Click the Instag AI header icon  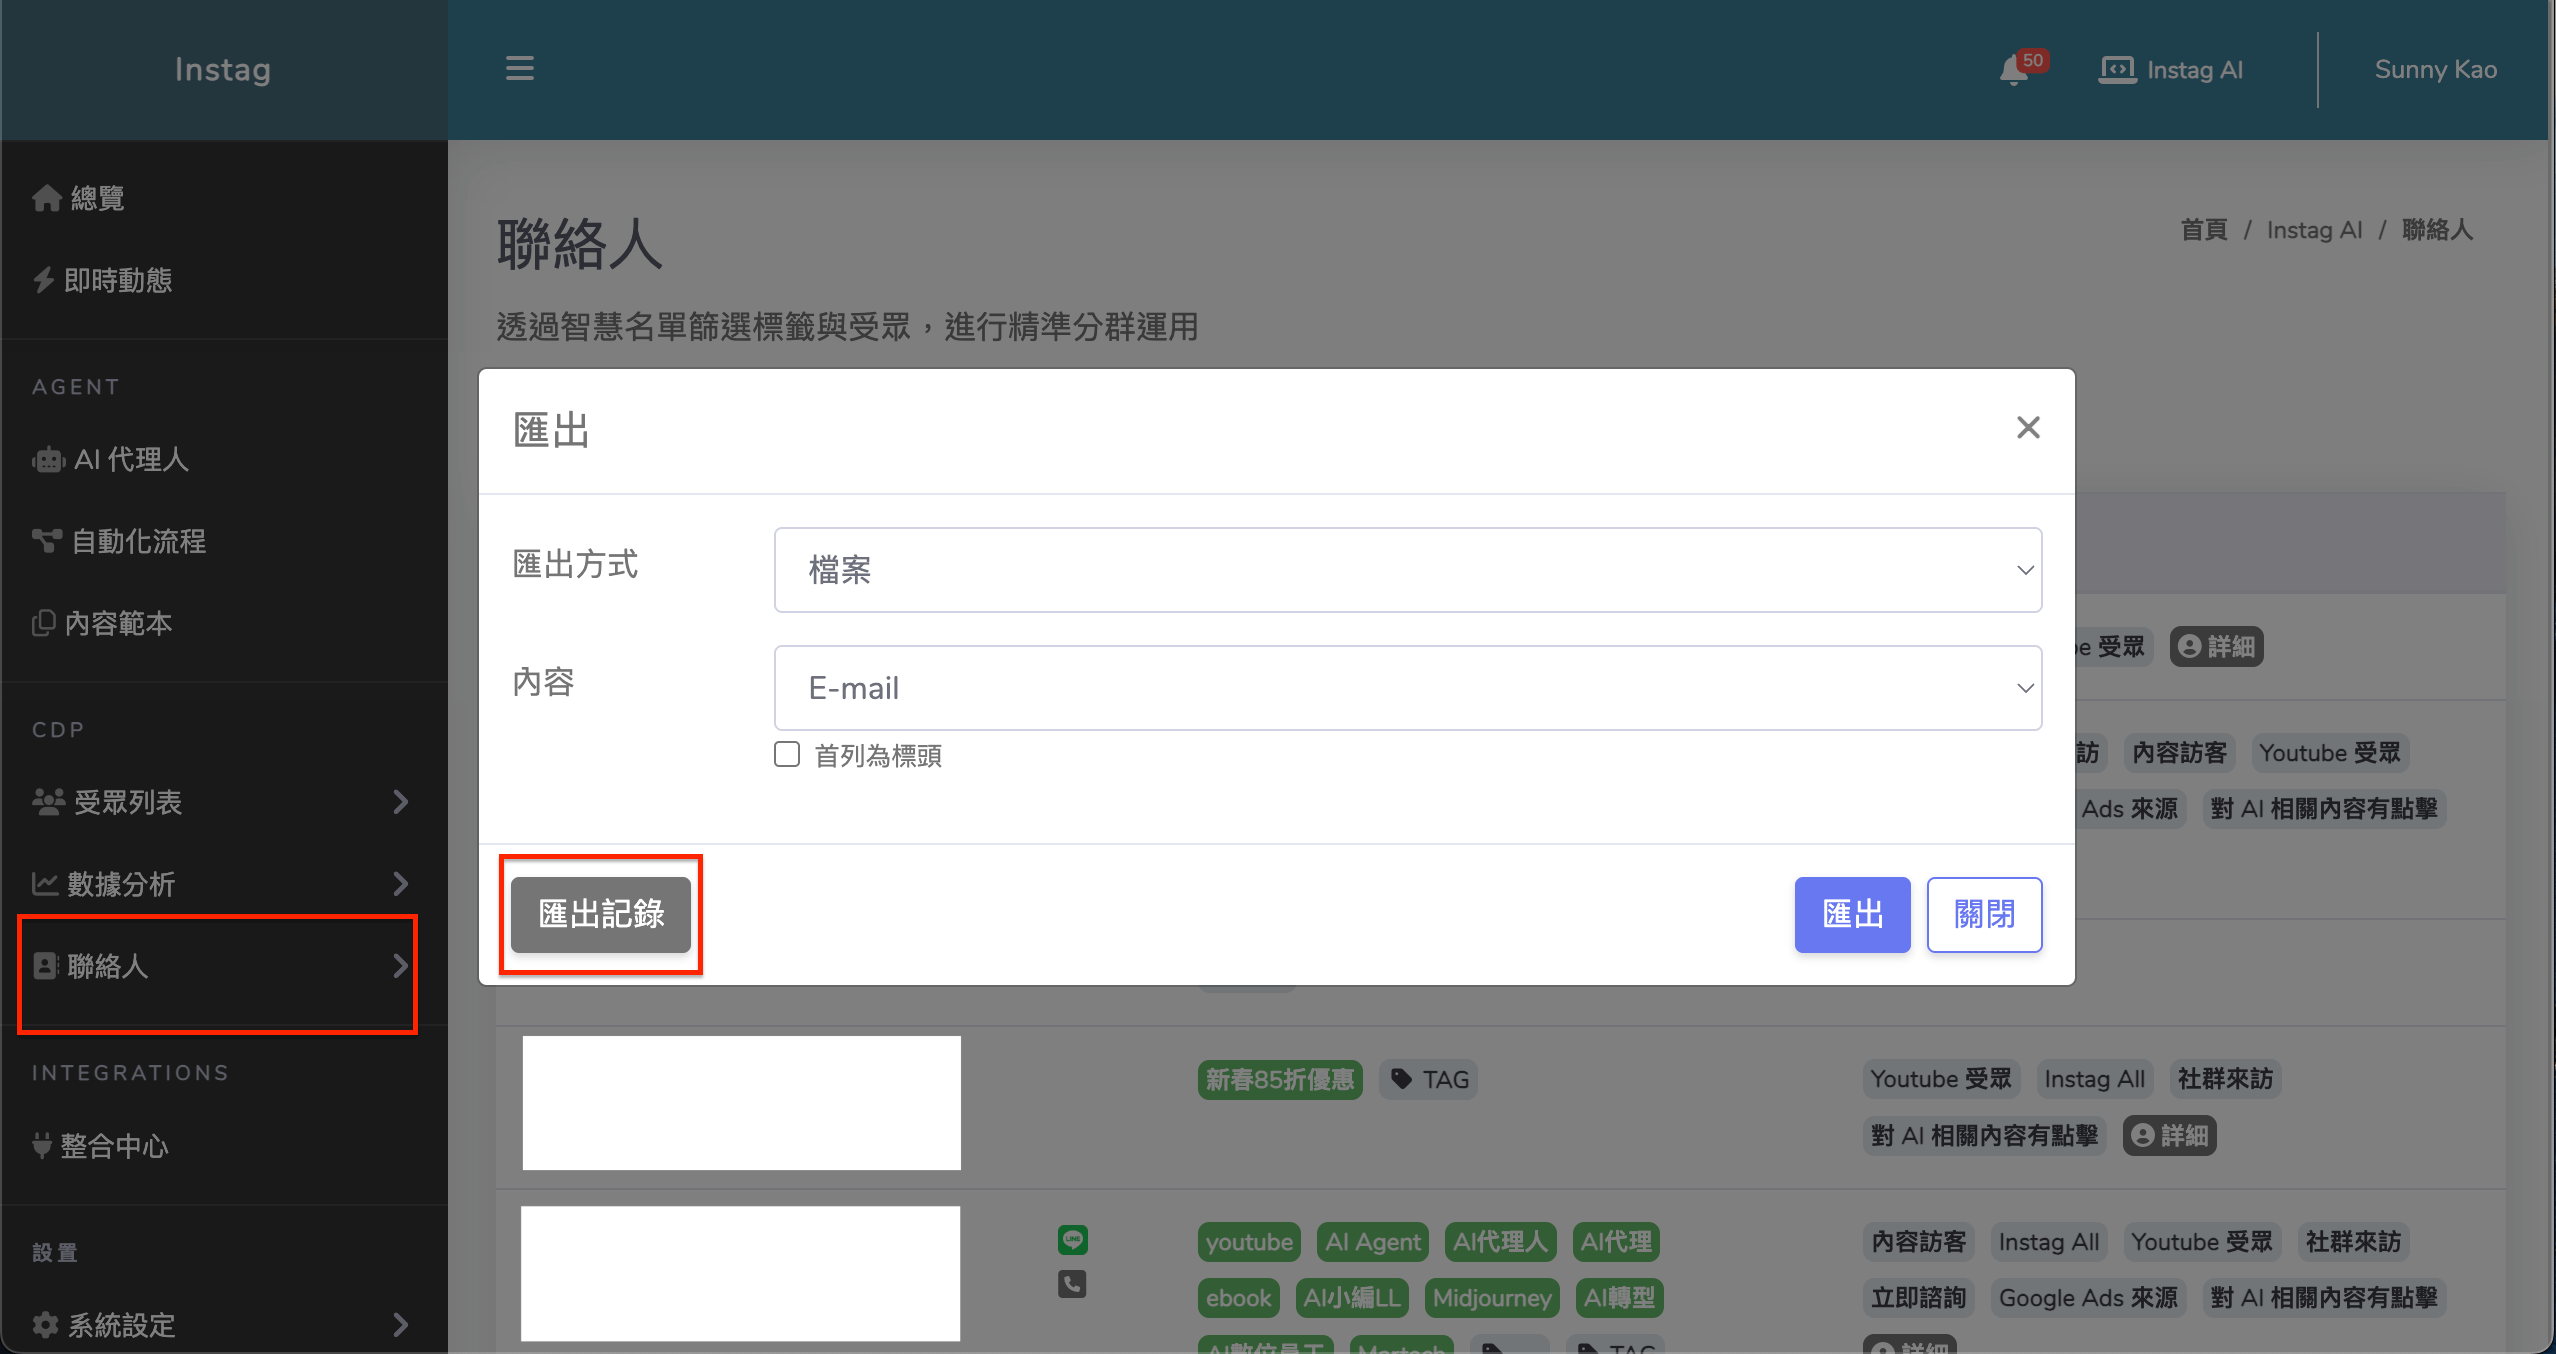[x=2117, y=70]
